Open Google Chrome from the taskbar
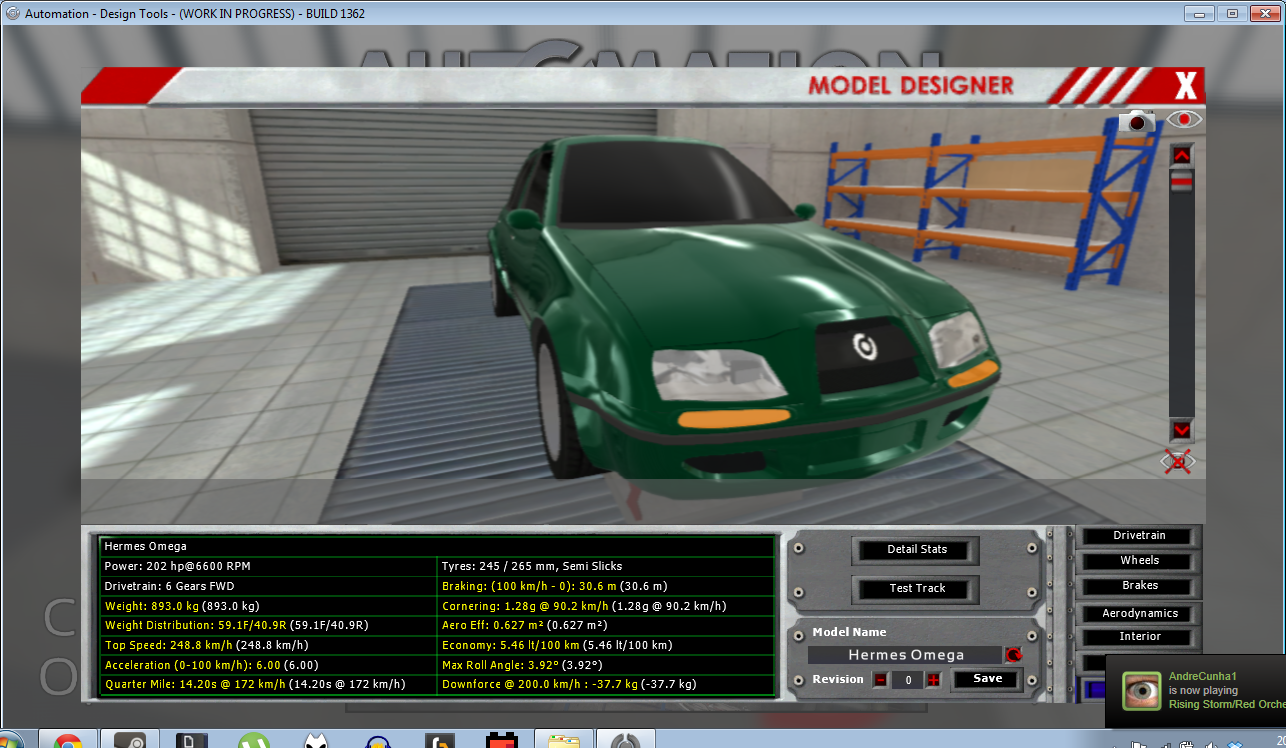The height and width of the screenshot is (748, 1286). coord(68,741)
